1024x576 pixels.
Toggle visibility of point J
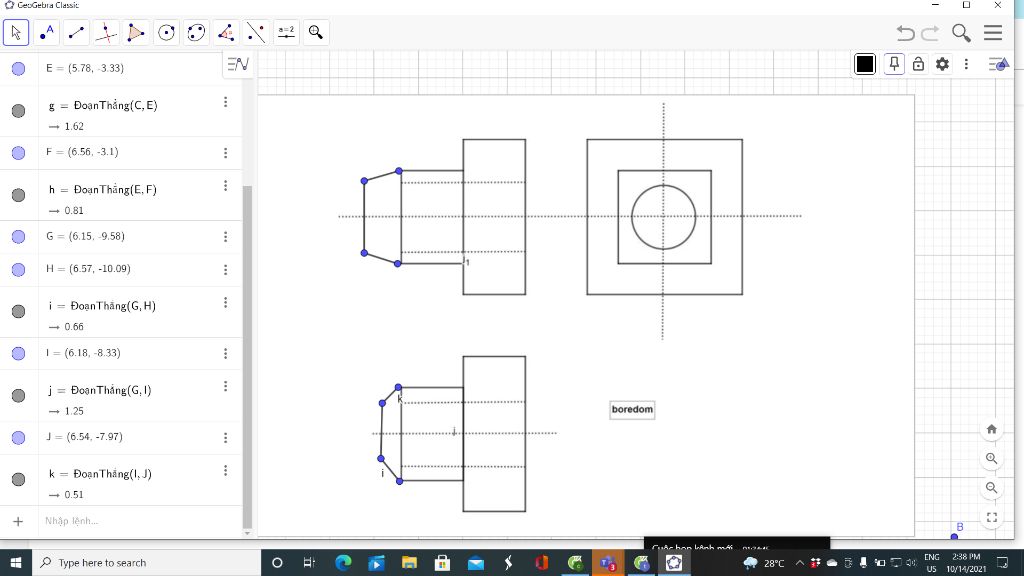click(18, 438)
